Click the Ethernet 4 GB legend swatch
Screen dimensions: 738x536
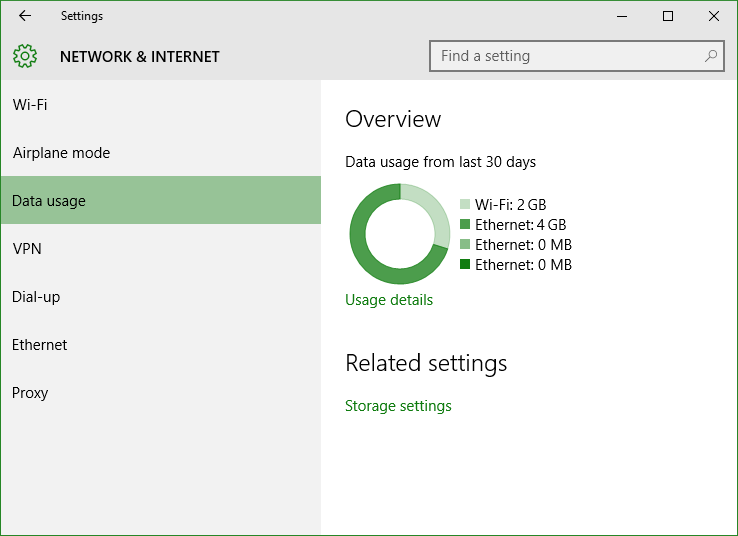(x=465, y=224)
